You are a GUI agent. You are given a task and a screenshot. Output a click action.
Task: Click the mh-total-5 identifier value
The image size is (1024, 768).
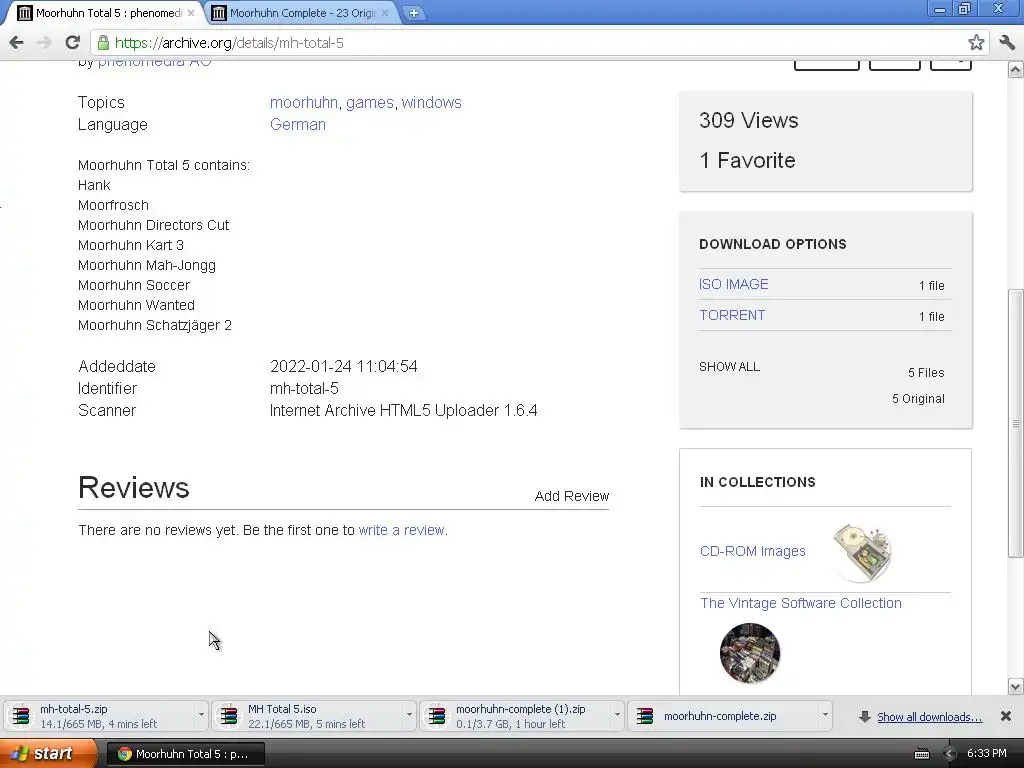pos(304,389)
